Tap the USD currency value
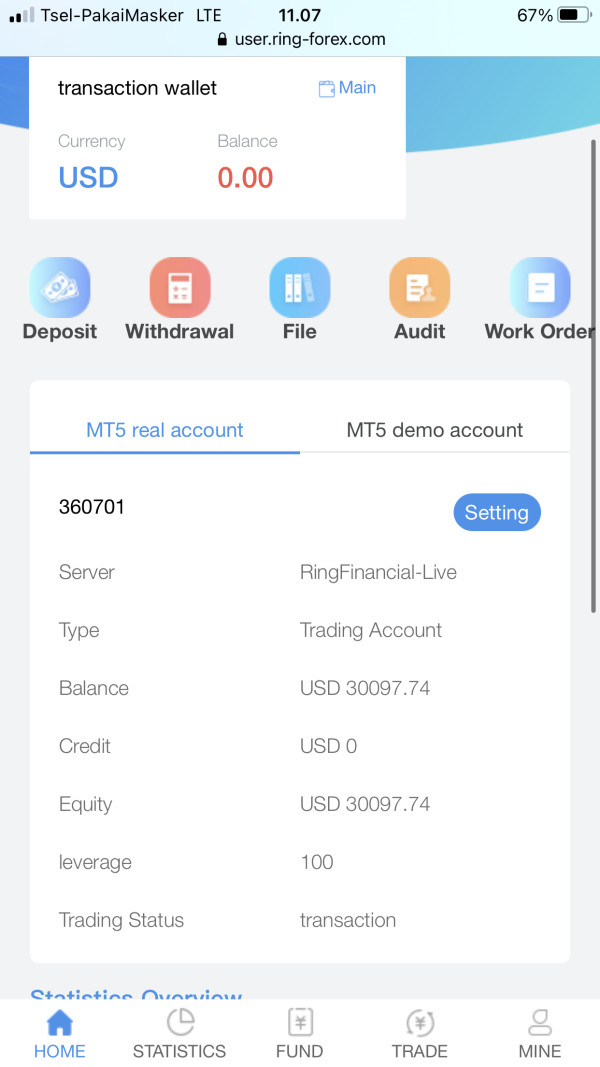 [88, 178]
